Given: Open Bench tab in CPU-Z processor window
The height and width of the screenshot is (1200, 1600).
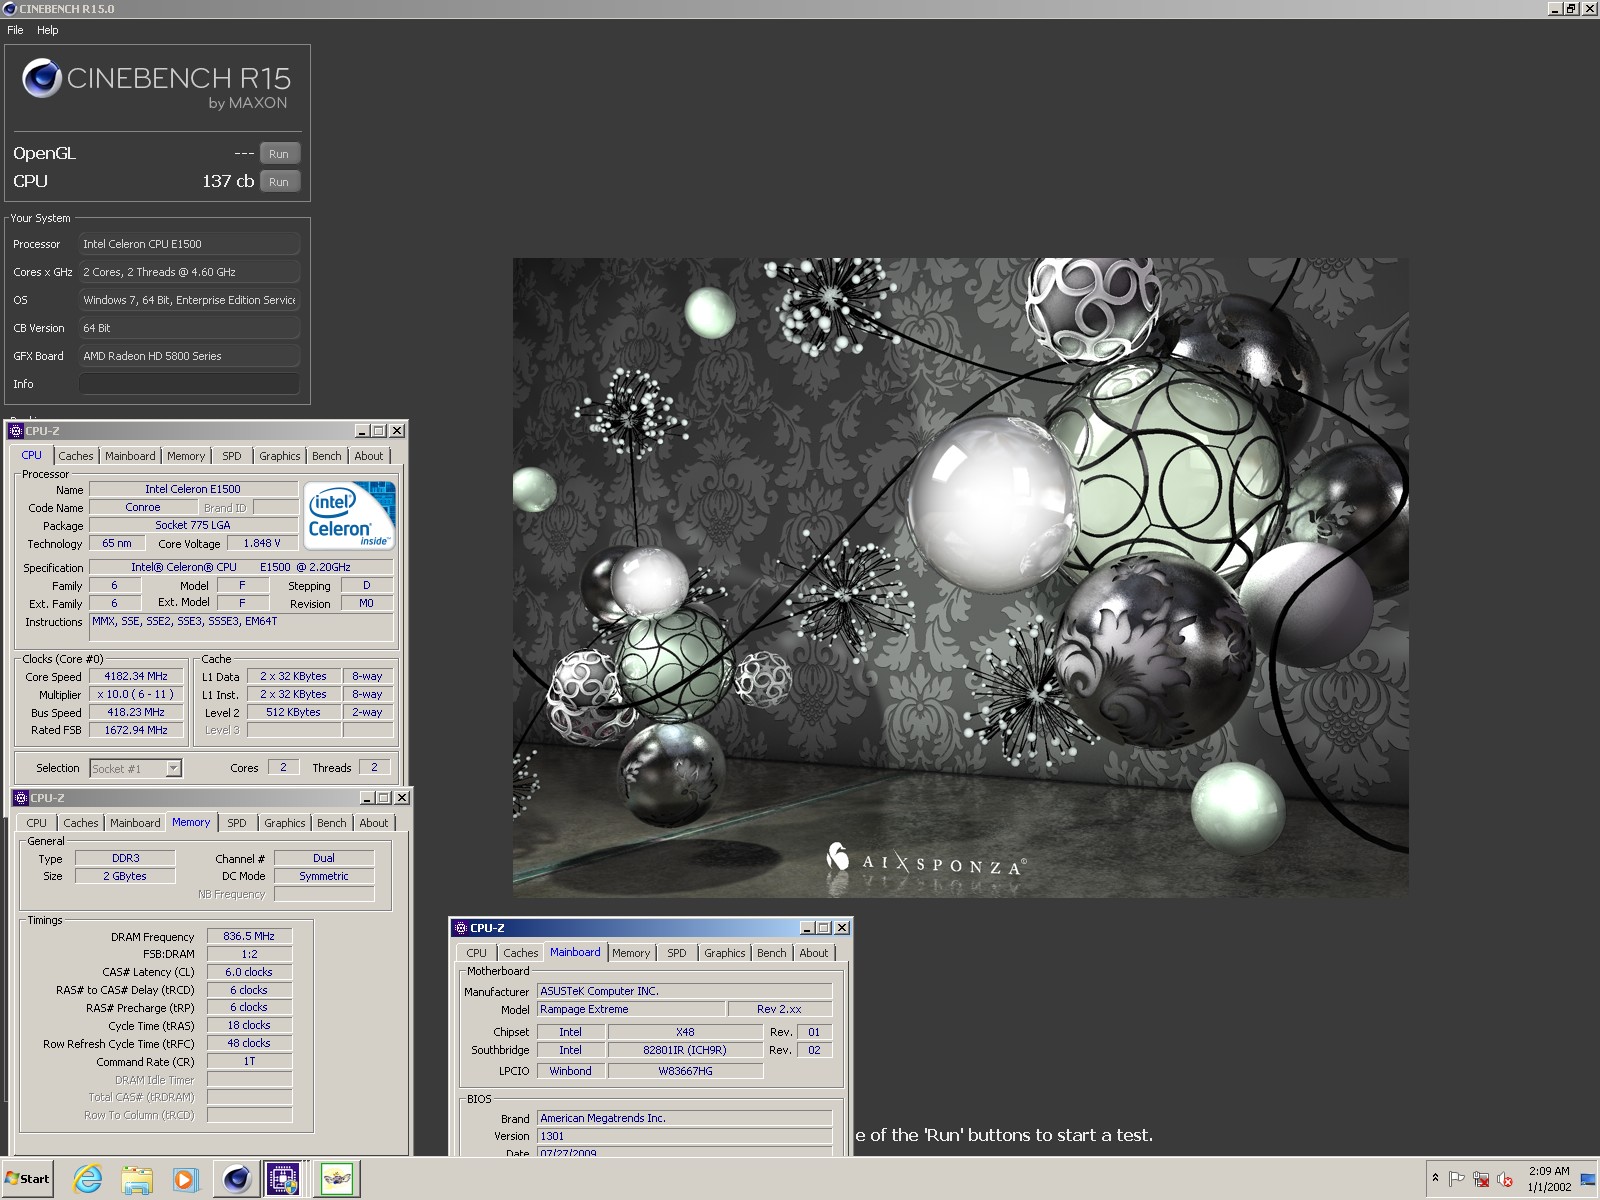Looking at the screenshot, I should pyautogui.click(x=327, y=456).
